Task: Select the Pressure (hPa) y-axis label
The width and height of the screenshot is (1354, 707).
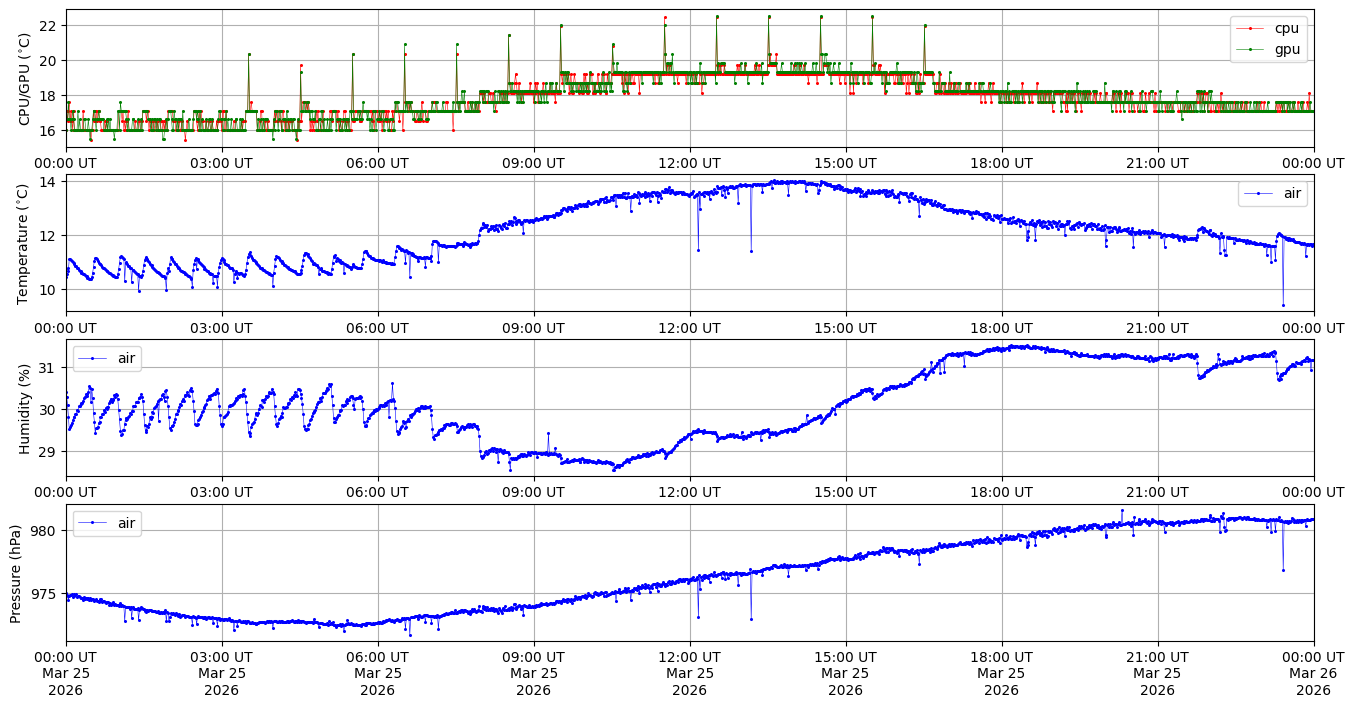Action: click(x=17, y=573)
